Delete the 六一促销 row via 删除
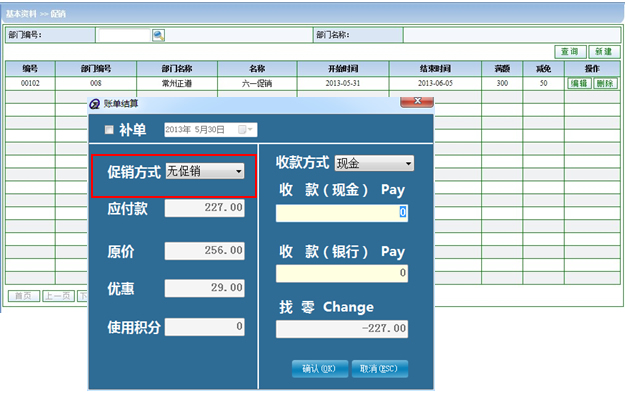This screenshot has height=397, width=628. pos(605,83)
